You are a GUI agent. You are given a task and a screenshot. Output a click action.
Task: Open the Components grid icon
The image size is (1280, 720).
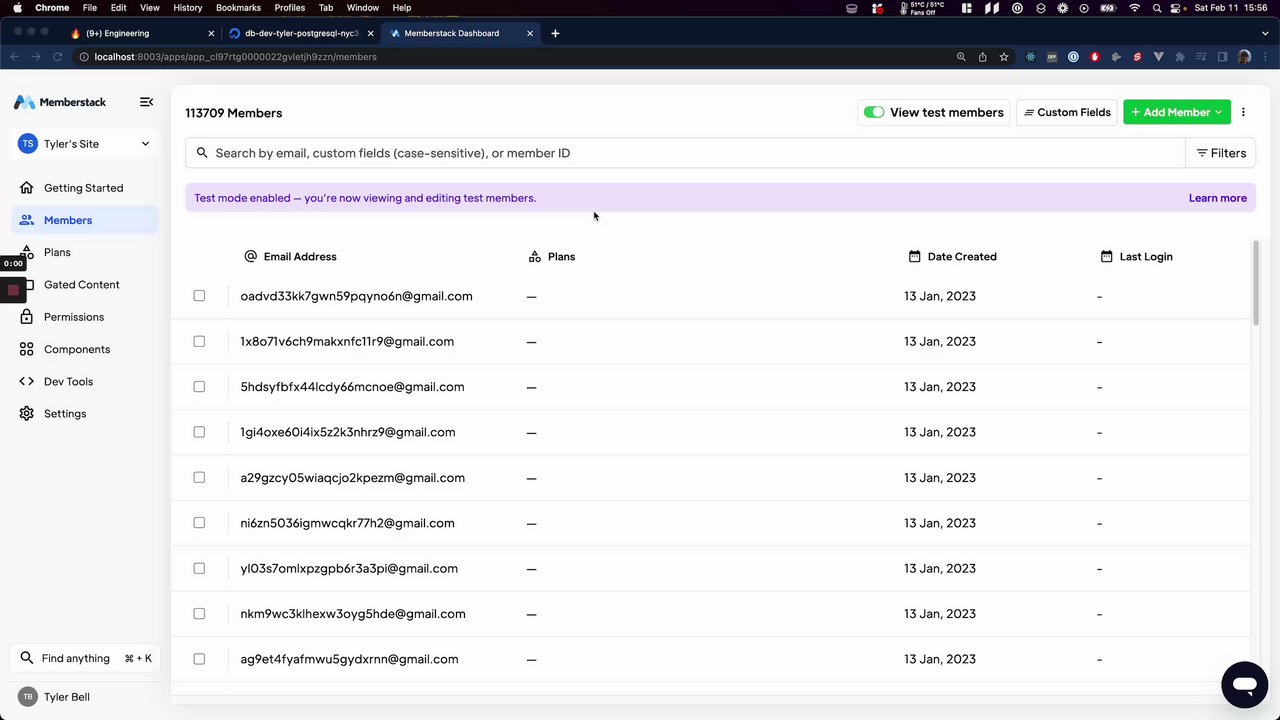26,349
